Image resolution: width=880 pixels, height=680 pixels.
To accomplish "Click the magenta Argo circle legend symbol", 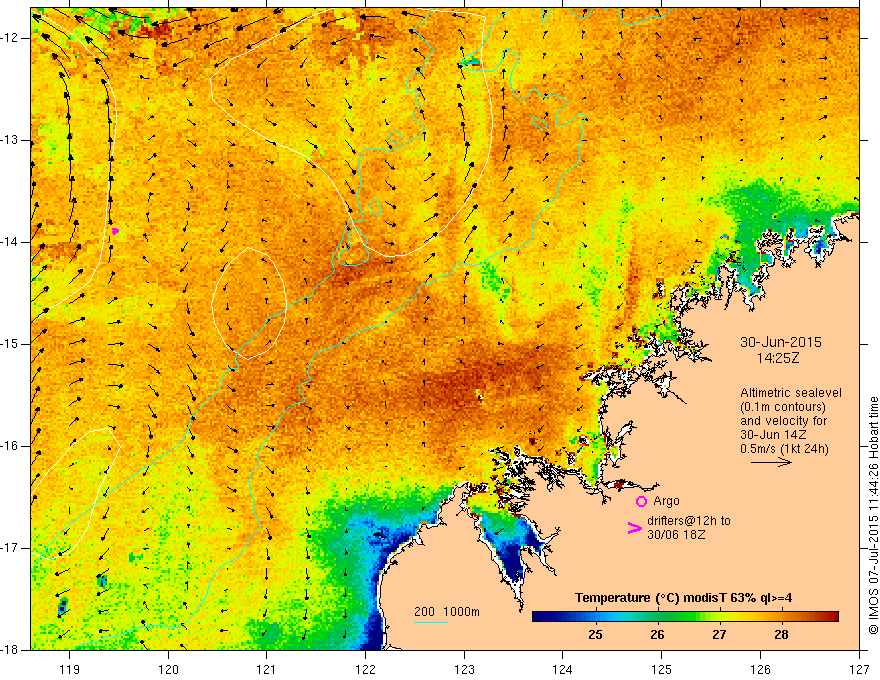I will tap(641, 501).
